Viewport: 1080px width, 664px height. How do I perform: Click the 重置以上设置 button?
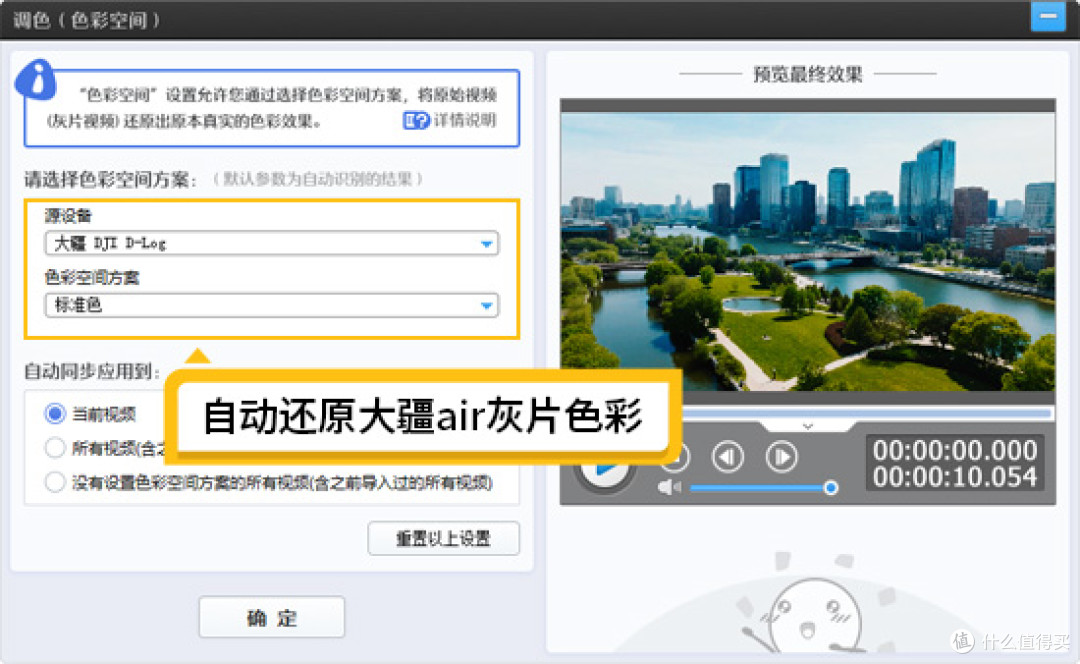[x=444, y=539]
